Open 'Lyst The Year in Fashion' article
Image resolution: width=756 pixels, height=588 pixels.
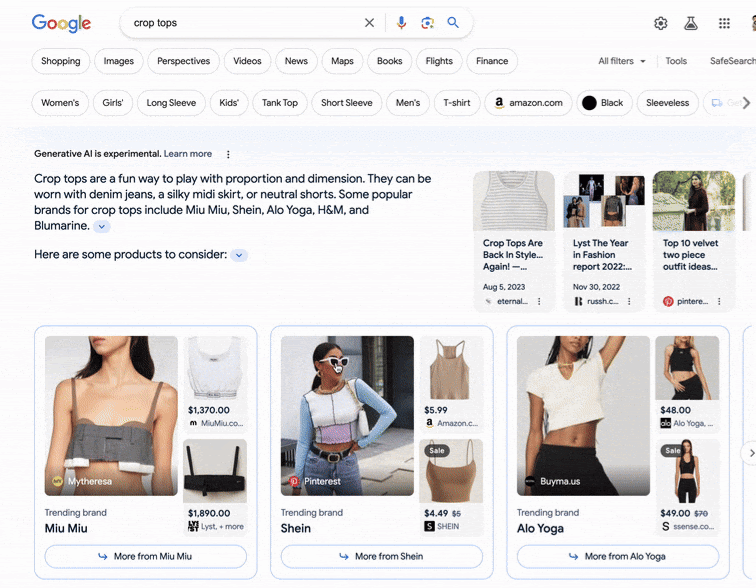(x=604, y=241)
